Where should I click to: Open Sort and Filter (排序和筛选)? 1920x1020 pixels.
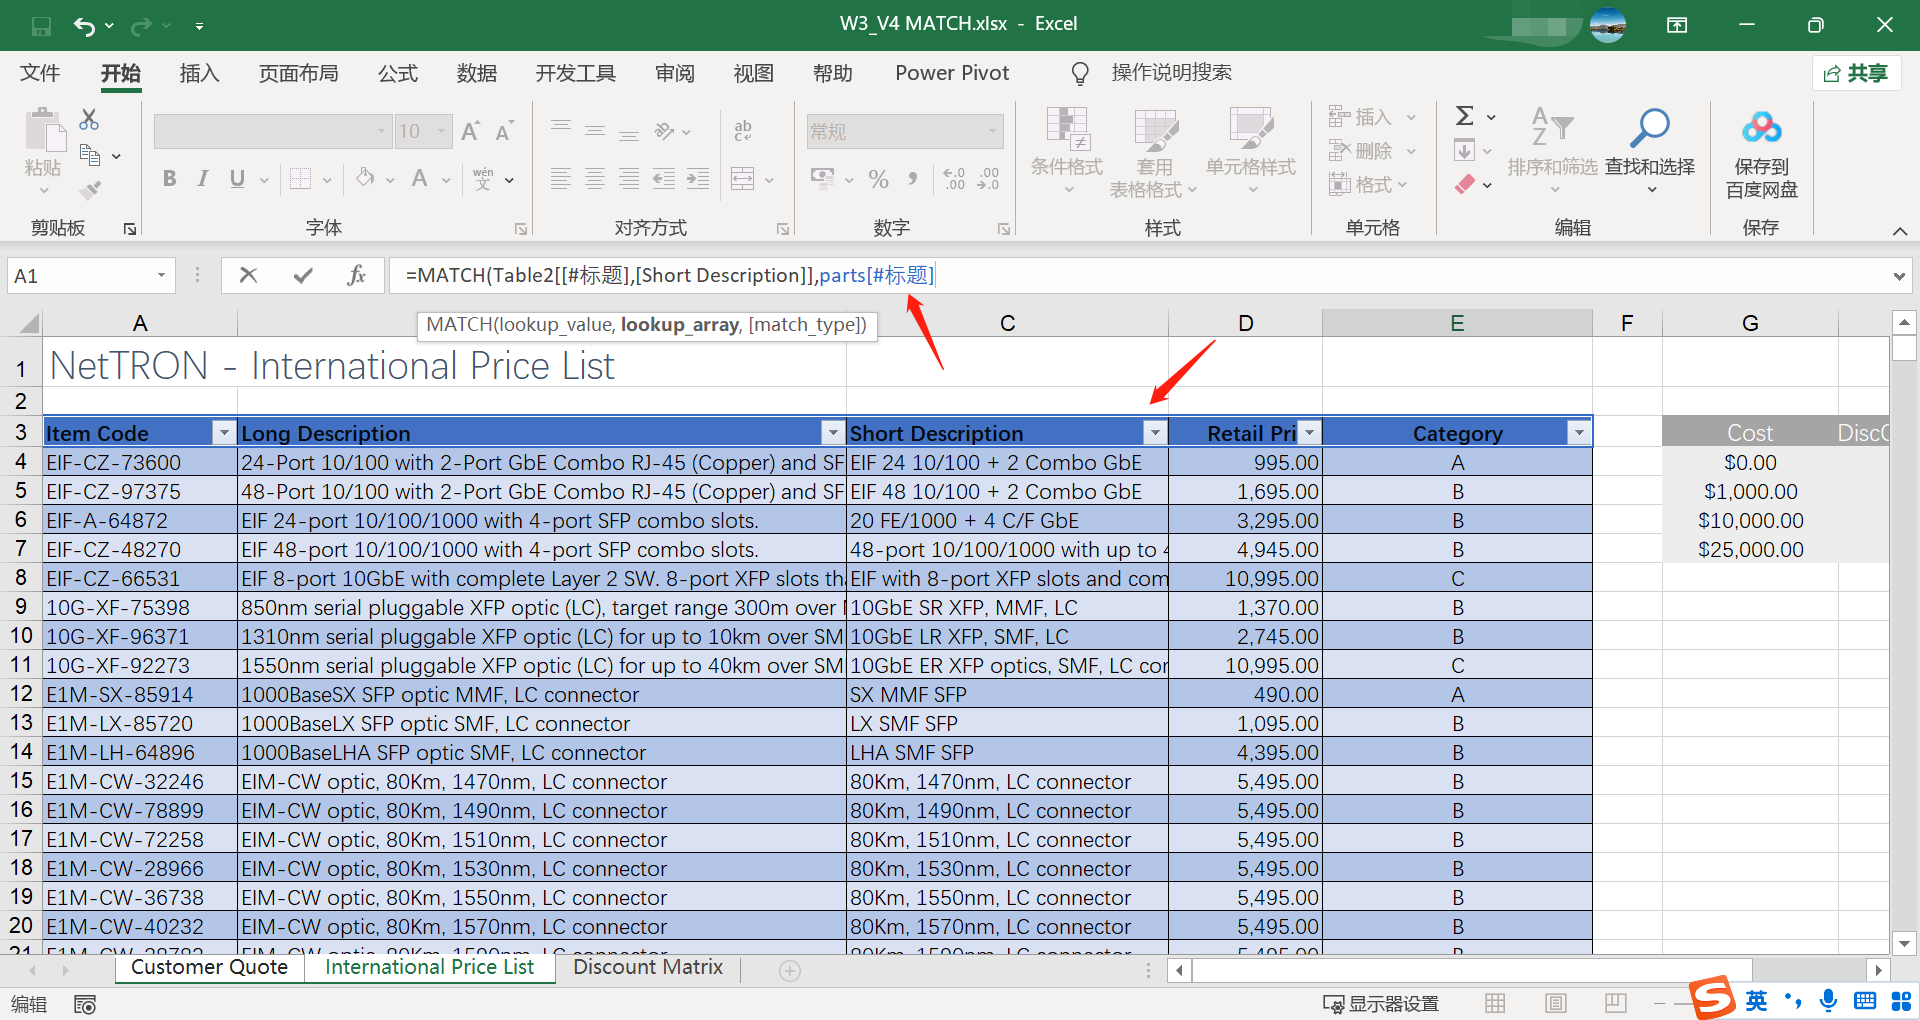point(1553,151)
